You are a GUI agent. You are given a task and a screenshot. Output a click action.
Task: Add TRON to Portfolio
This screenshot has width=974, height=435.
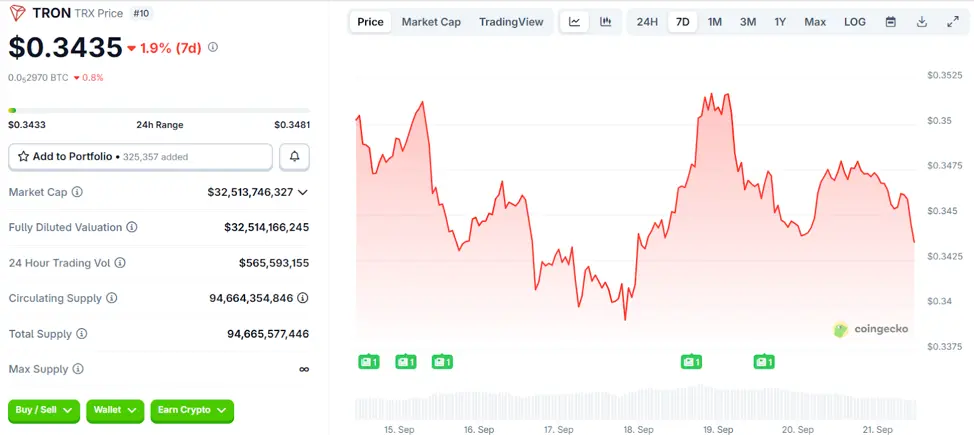click(x=140, y=157)
